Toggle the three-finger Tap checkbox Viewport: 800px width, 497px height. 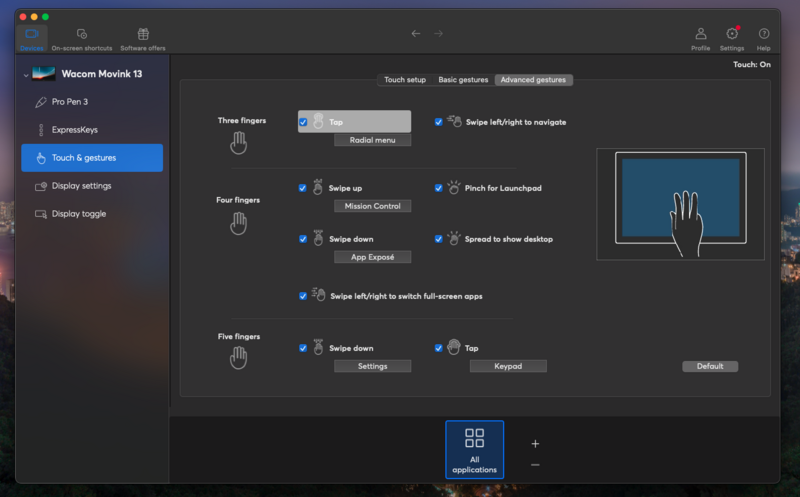303,122
